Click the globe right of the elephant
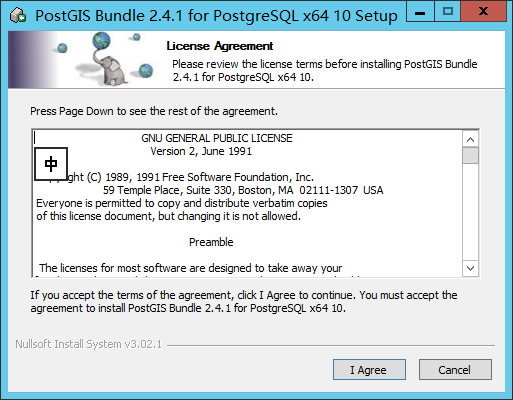513x400 pixels. coord(146,70)
